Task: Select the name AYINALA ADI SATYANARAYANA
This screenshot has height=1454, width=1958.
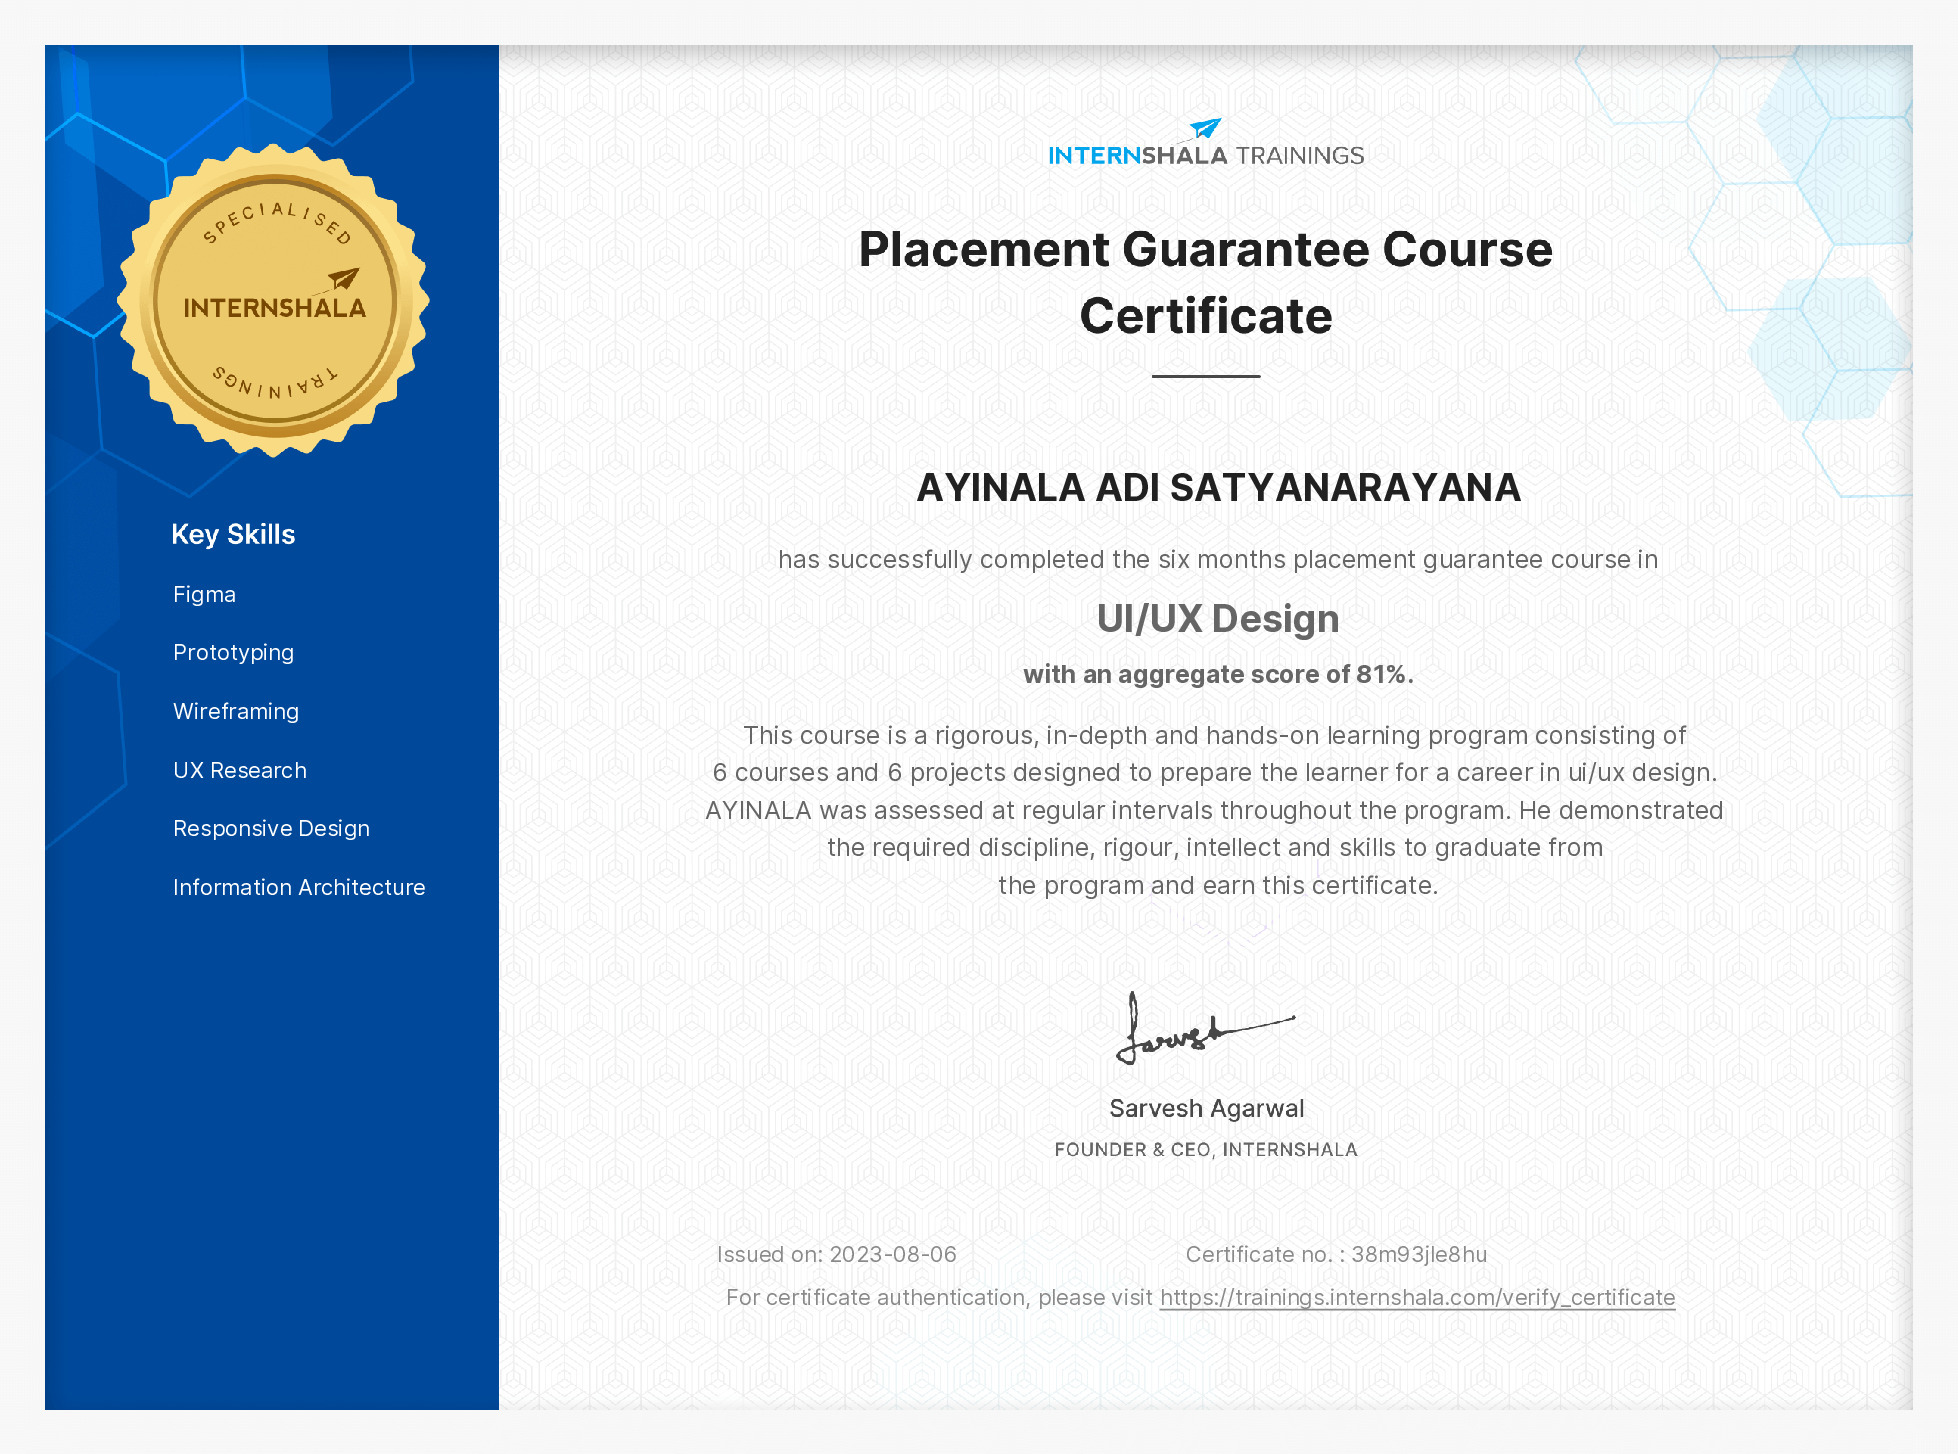Action: coord(1218,488)
